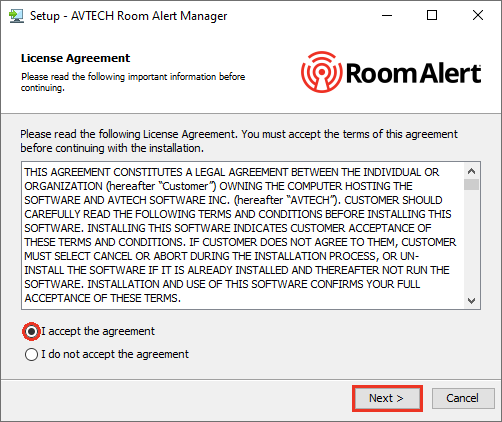502x422 pixels.
Task: Click the license scrollbar down arrow
Action: [471, 301]
